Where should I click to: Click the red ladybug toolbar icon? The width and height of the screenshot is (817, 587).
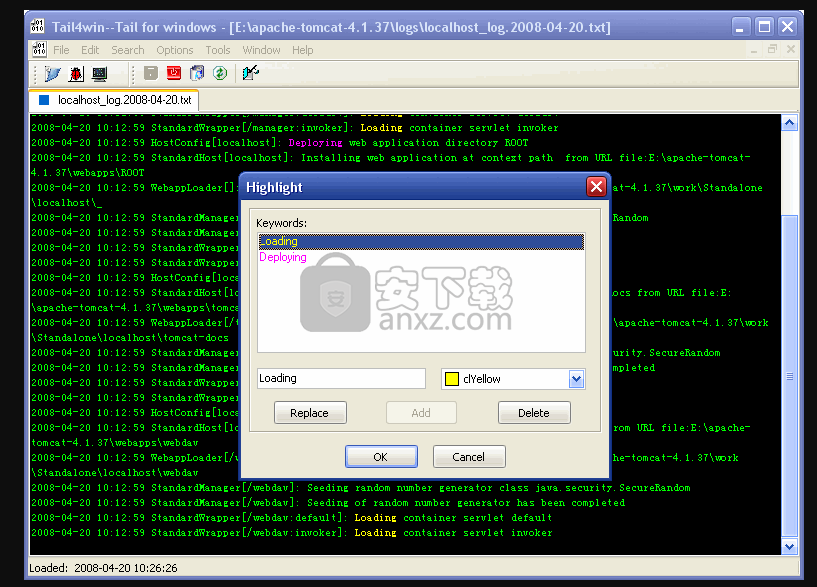76,73
